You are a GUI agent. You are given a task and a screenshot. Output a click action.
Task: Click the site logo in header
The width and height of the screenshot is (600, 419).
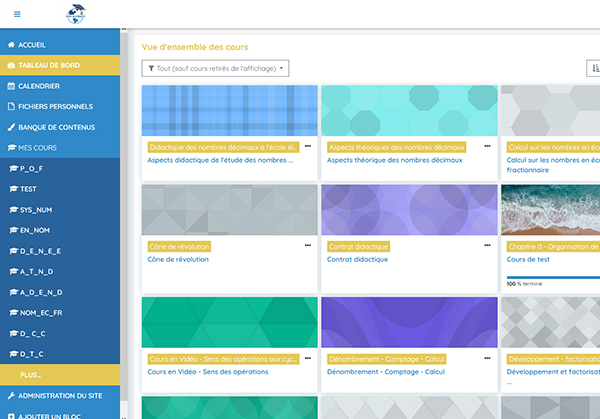(76, 14)
